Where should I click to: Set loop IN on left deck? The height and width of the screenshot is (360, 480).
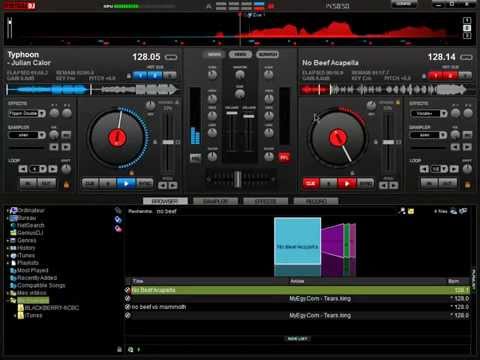28,184
